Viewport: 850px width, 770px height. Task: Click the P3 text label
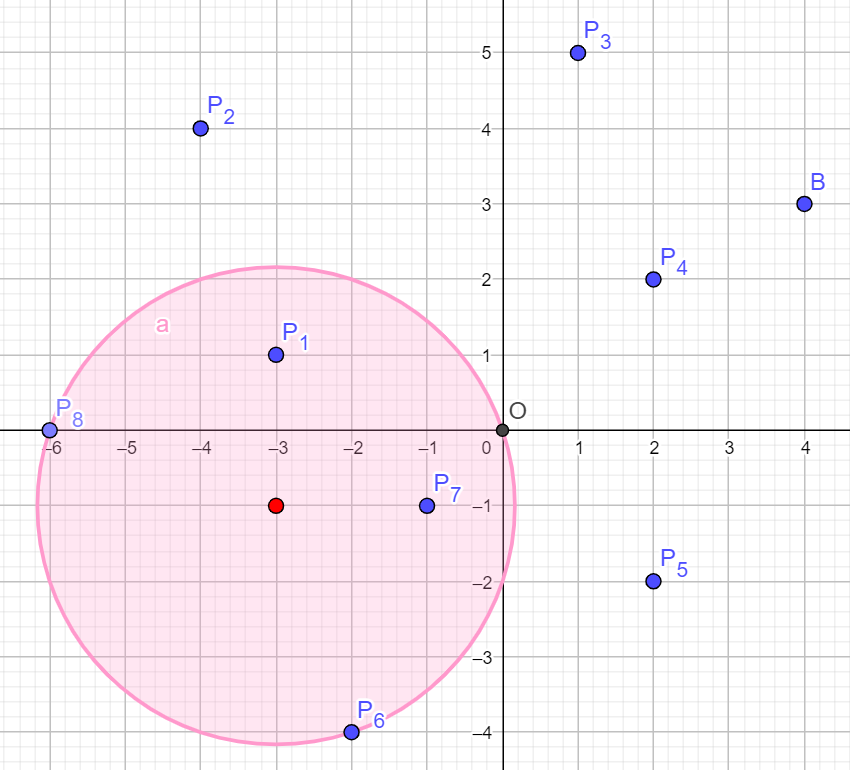click(597, 35)
